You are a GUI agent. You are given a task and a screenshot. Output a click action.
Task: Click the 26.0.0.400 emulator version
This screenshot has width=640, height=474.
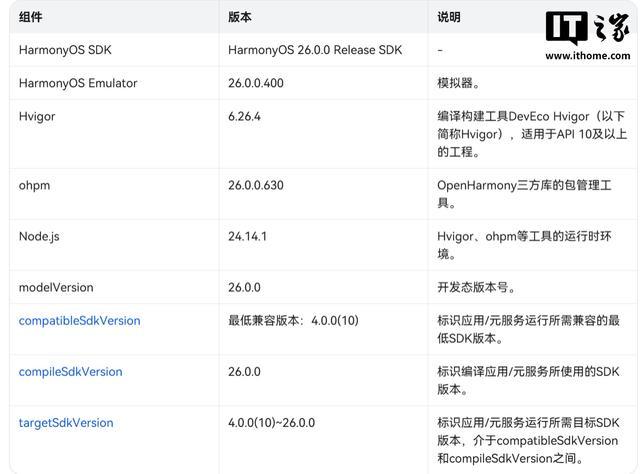(x=256, y=83)
